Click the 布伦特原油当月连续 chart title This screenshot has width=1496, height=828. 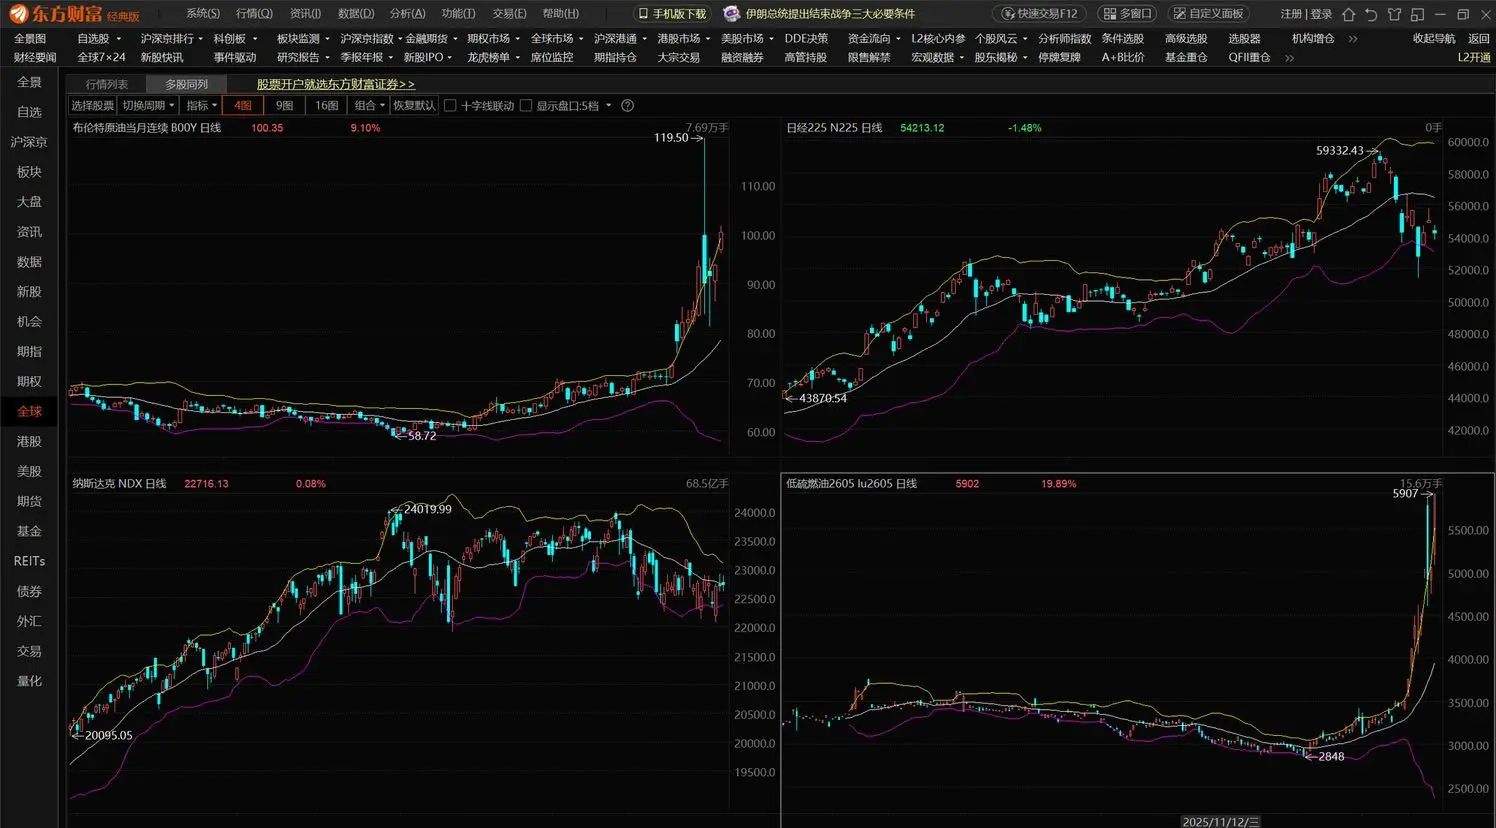click(146, 128)
